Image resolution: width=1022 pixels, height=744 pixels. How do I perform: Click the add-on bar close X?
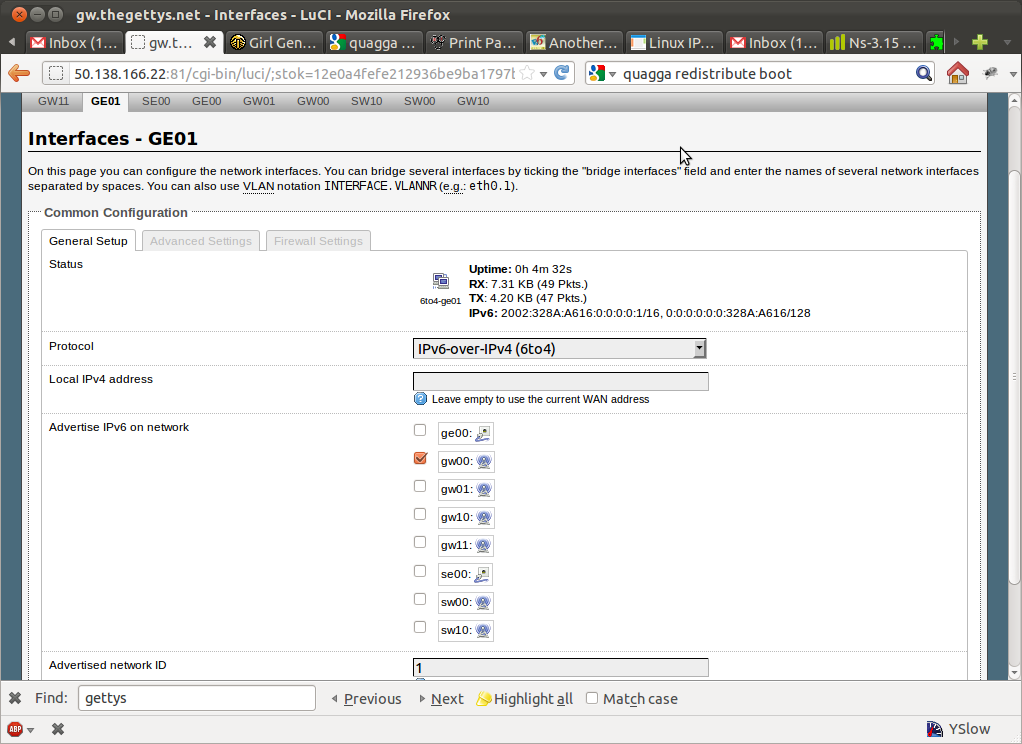58,729
